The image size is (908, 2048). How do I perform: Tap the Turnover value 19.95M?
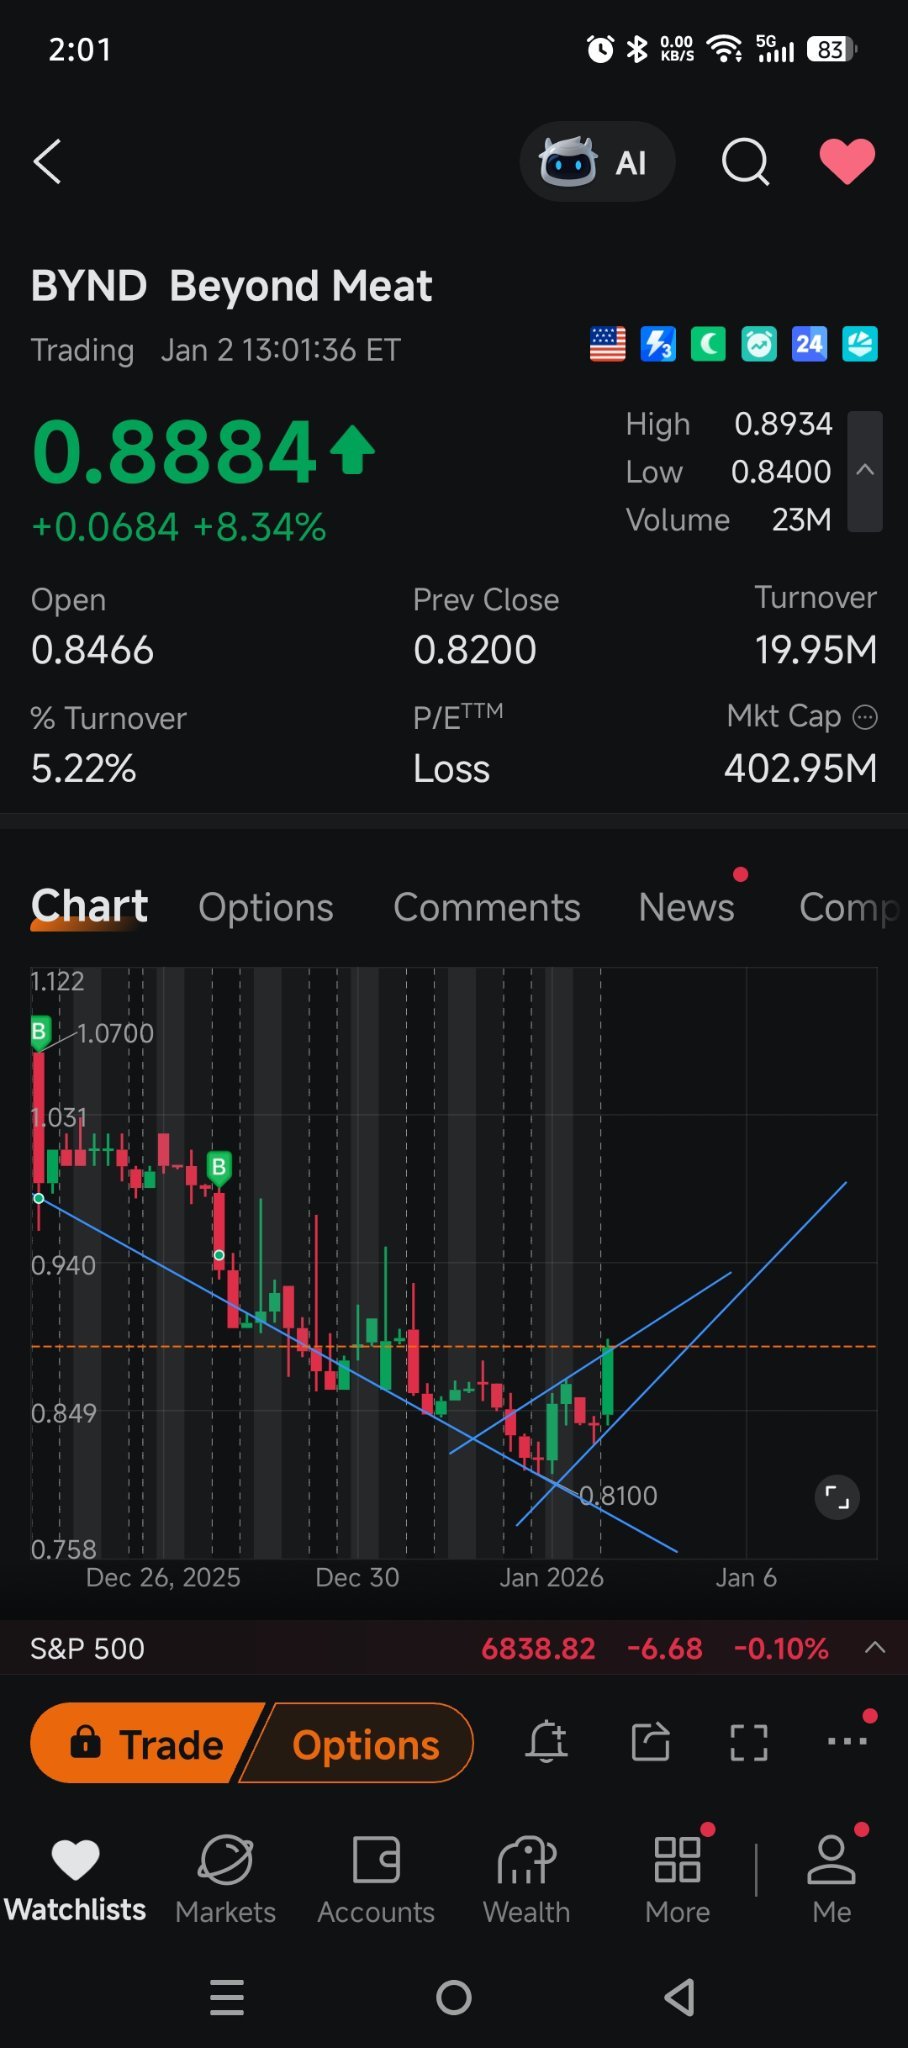click(x=816, y=650)
